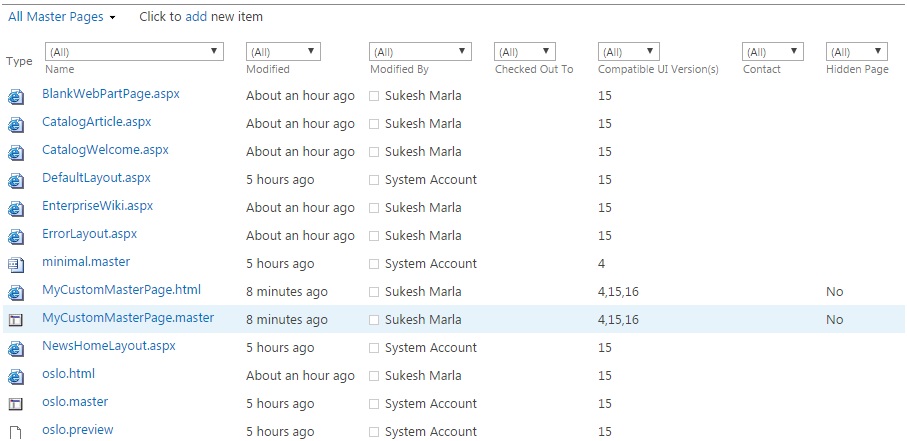Click the BlankWebPartPage.aspx file type icon
The height and width of the screenshot is (441, 907).
pos(16,97)
